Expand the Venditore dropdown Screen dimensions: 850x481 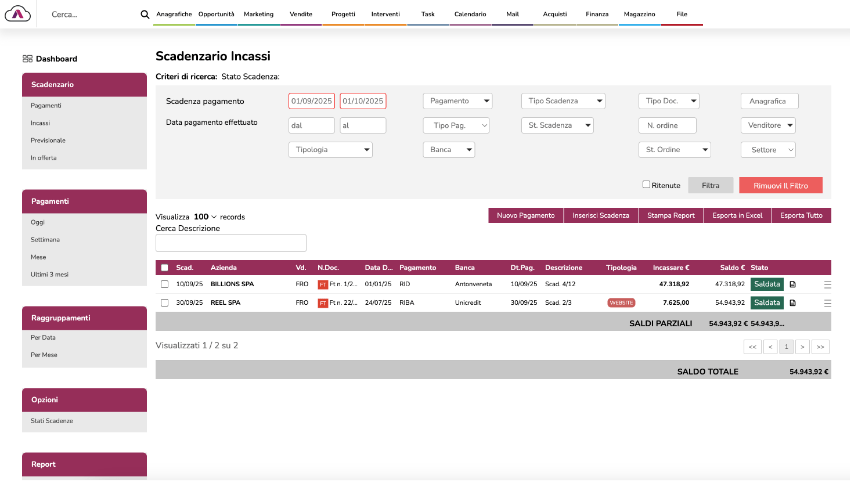[768, 125]
